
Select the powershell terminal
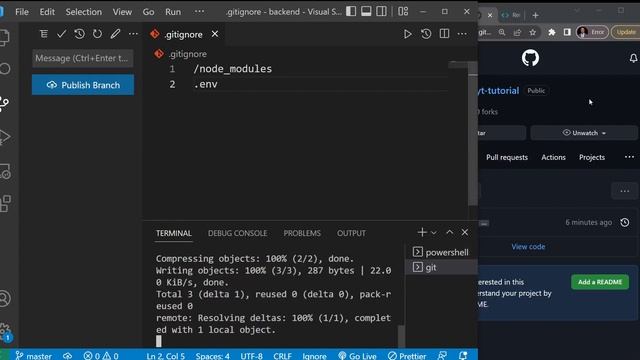point(441,252)
